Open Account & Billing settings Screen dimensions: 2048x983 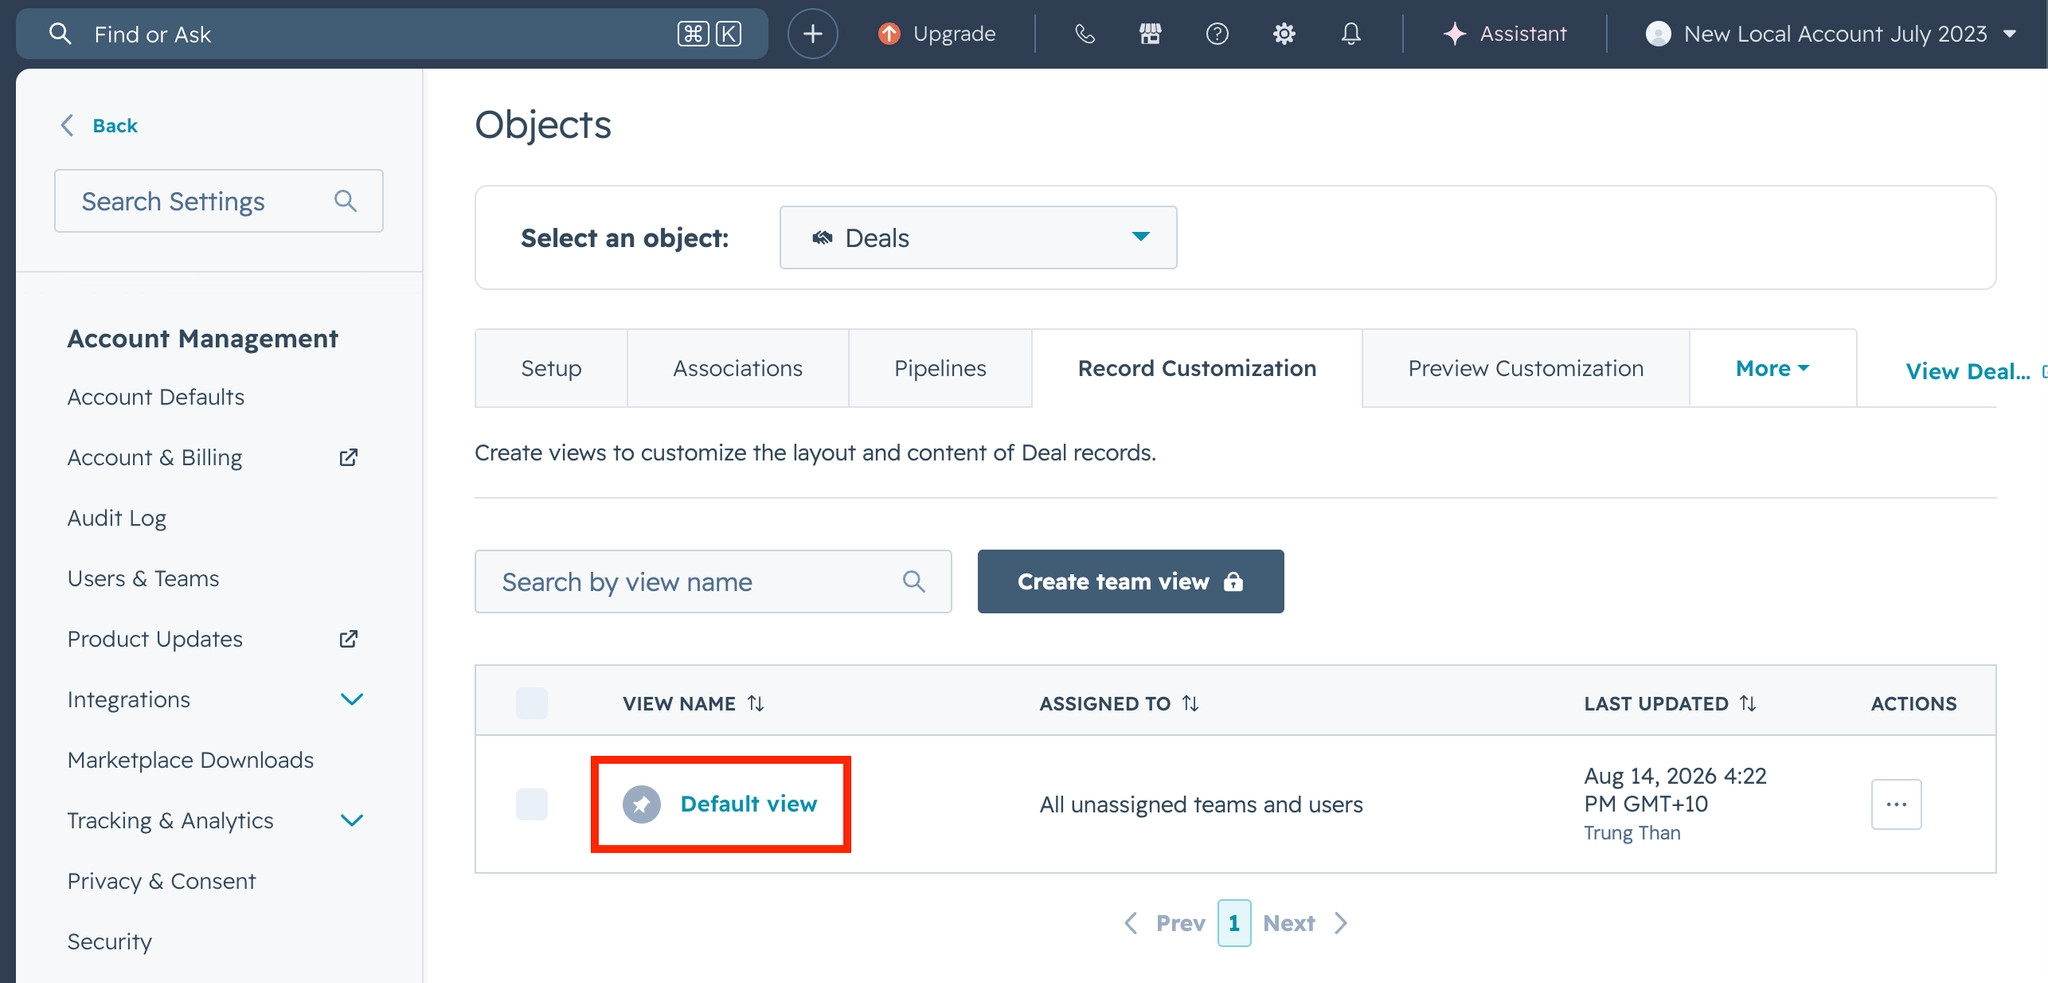click(155, 458)
